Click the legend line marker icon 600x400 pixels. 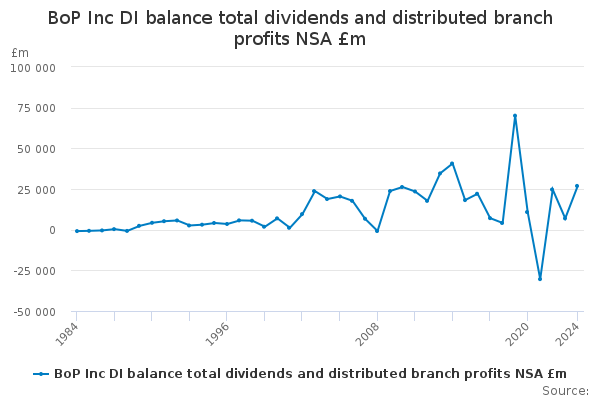[41, 374]
